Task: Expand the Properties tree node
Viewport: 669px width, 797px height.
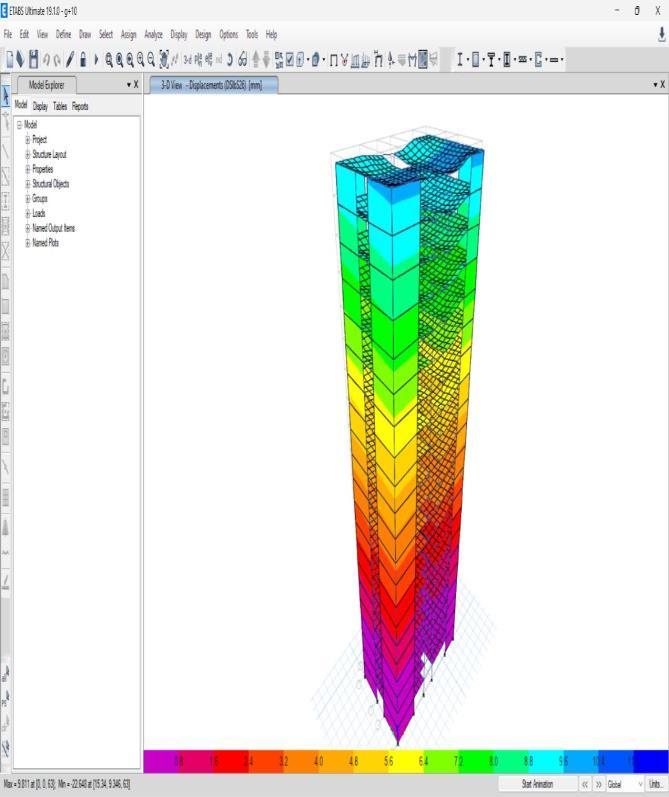Action: click(28, 169)
